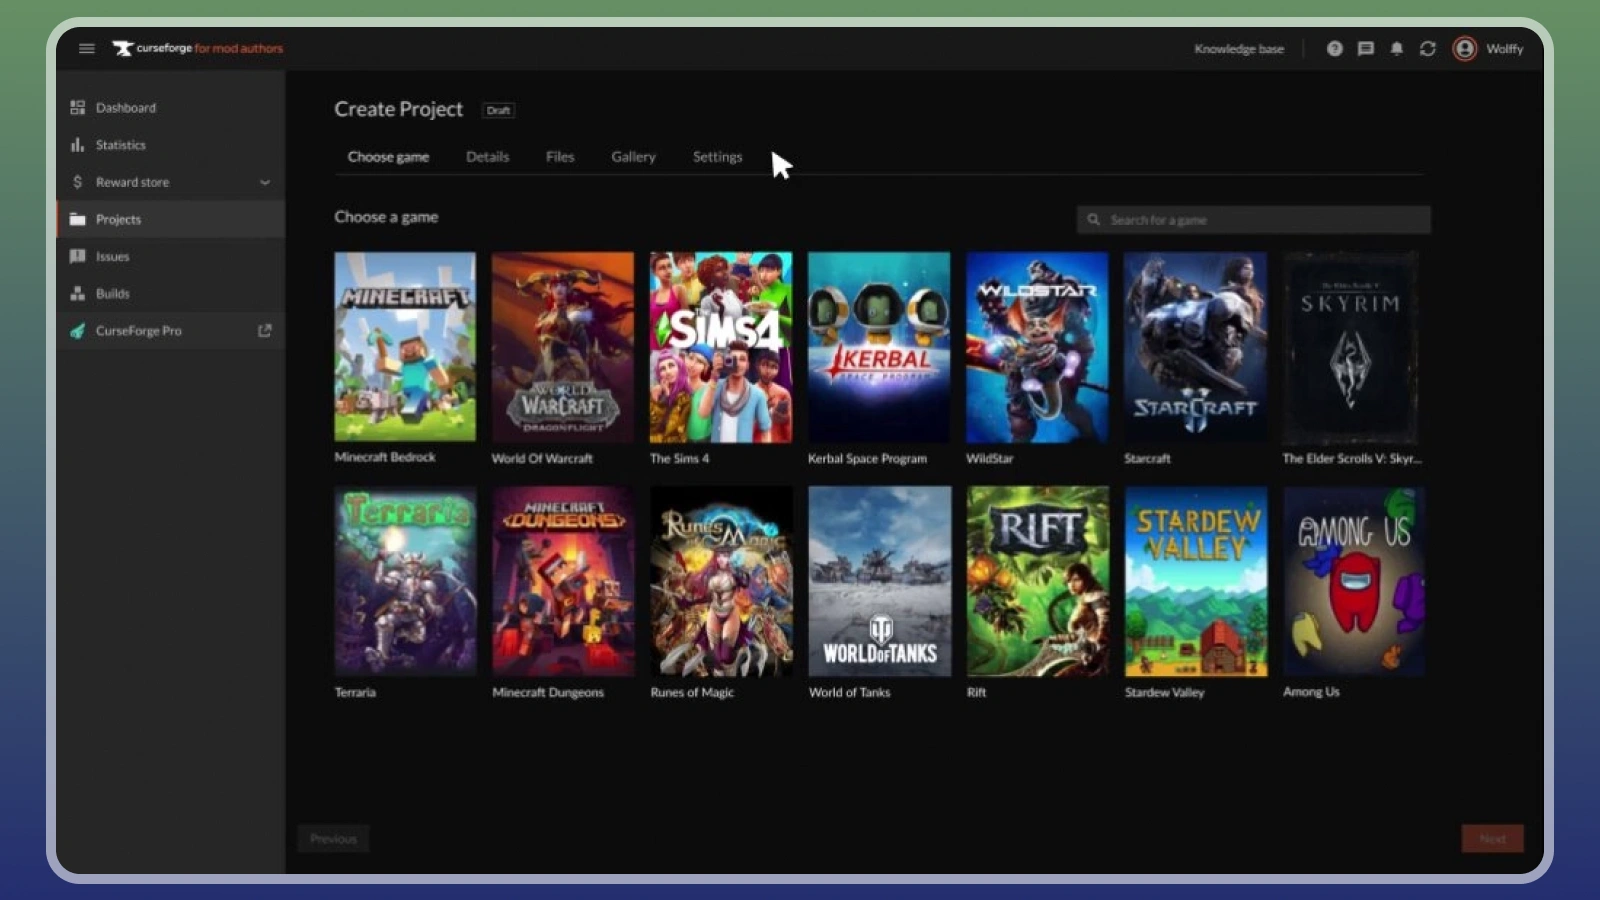Image resolution: width=1600 pixels, height=900 pixels.
Task: Open the notifications bell icon
Action: [x=1396, y=48]
